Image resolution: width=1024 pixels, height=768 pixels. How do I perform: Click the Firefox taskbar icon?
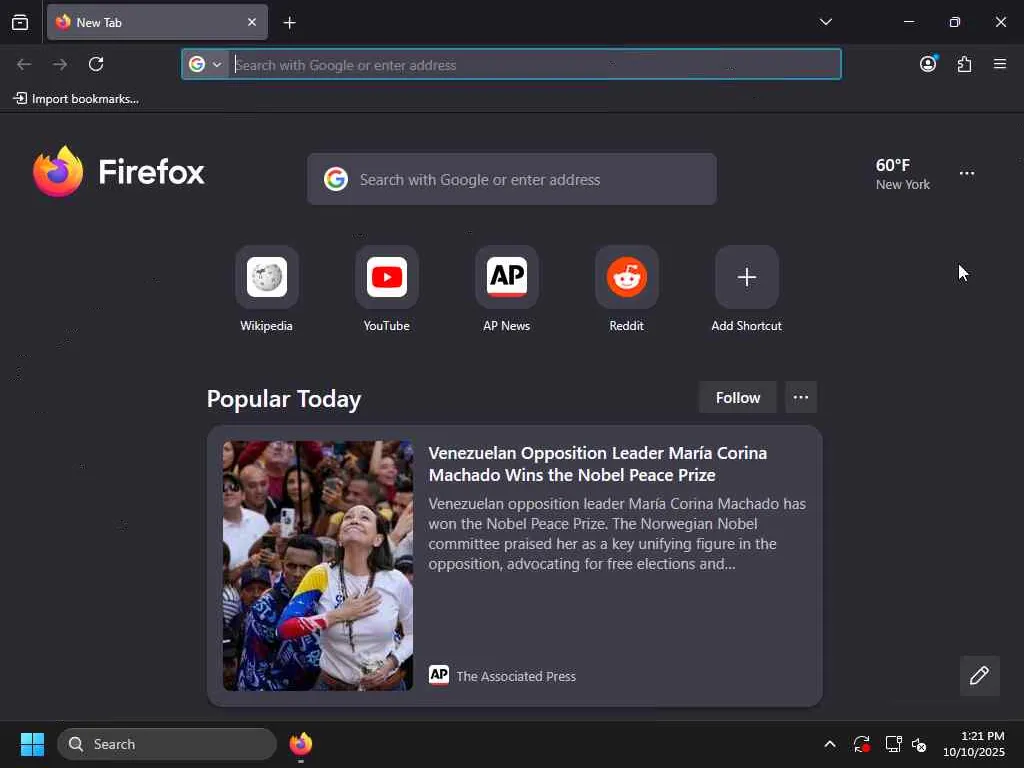(300, 744)
